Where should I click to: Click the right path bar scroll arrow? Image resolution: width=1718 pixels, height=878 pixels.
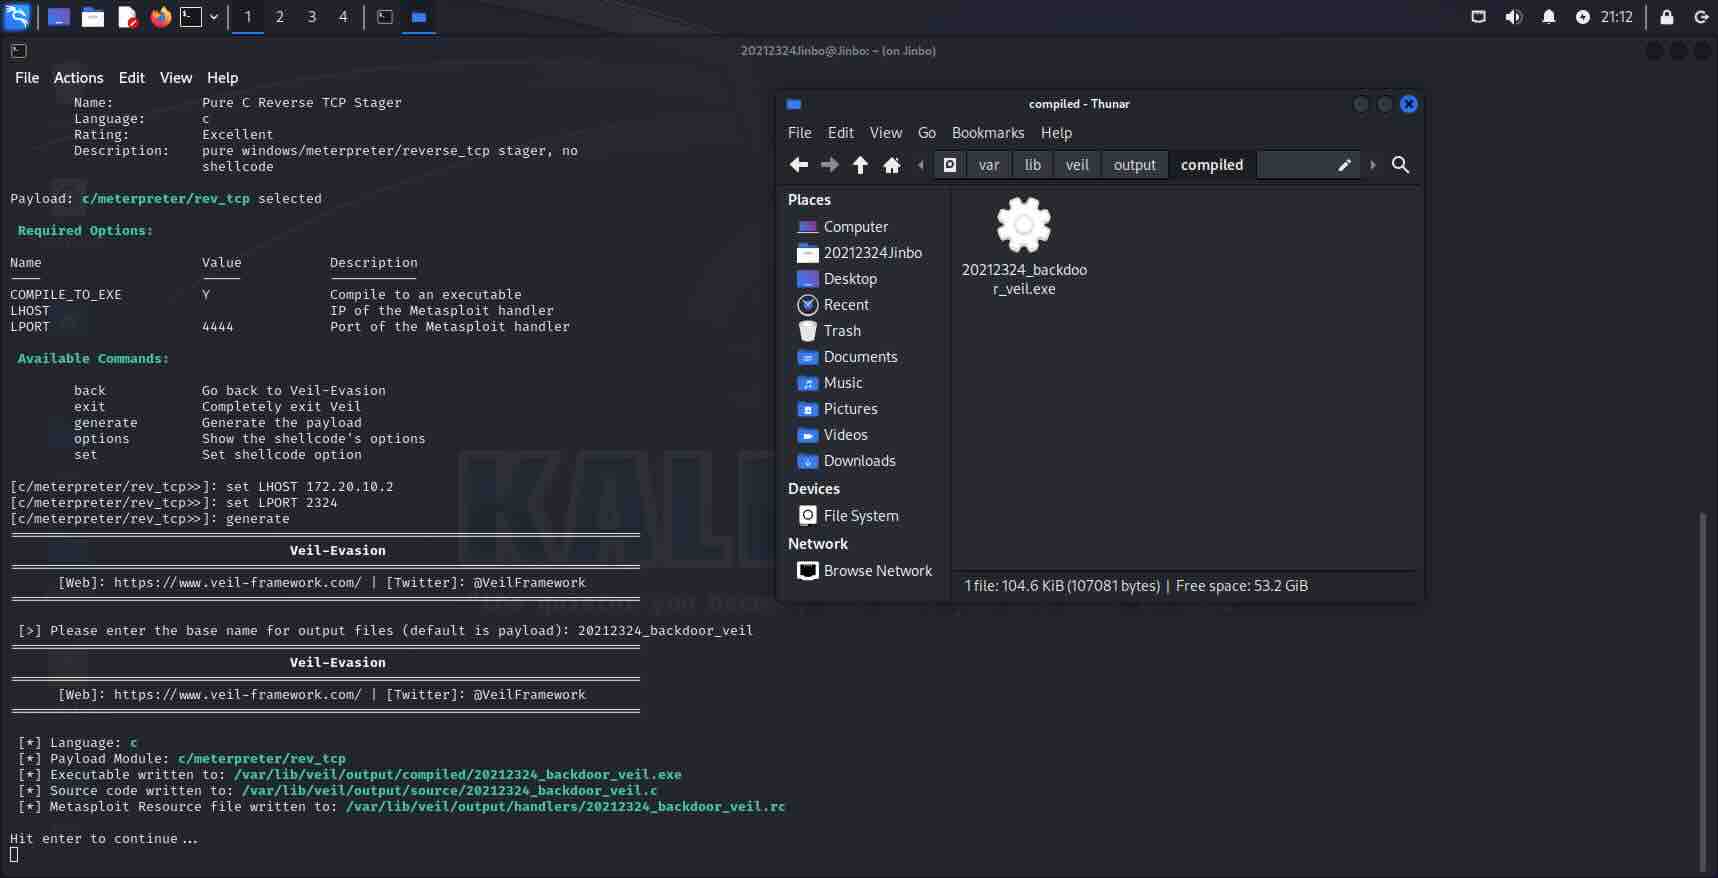click(x=1372, y=165)
